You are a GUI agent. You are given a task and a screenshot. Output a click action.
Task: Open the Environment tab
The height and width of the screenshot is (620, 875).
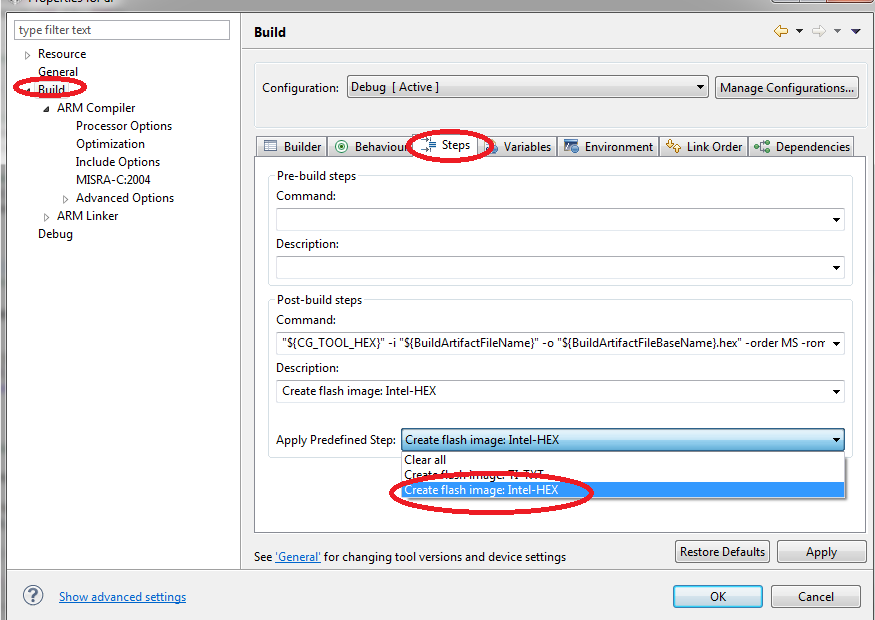pos(608,146)
